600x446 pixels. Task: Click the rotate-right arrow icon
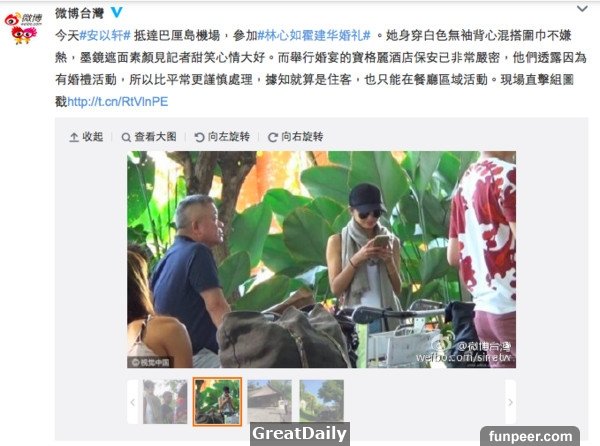pos(273,137)
